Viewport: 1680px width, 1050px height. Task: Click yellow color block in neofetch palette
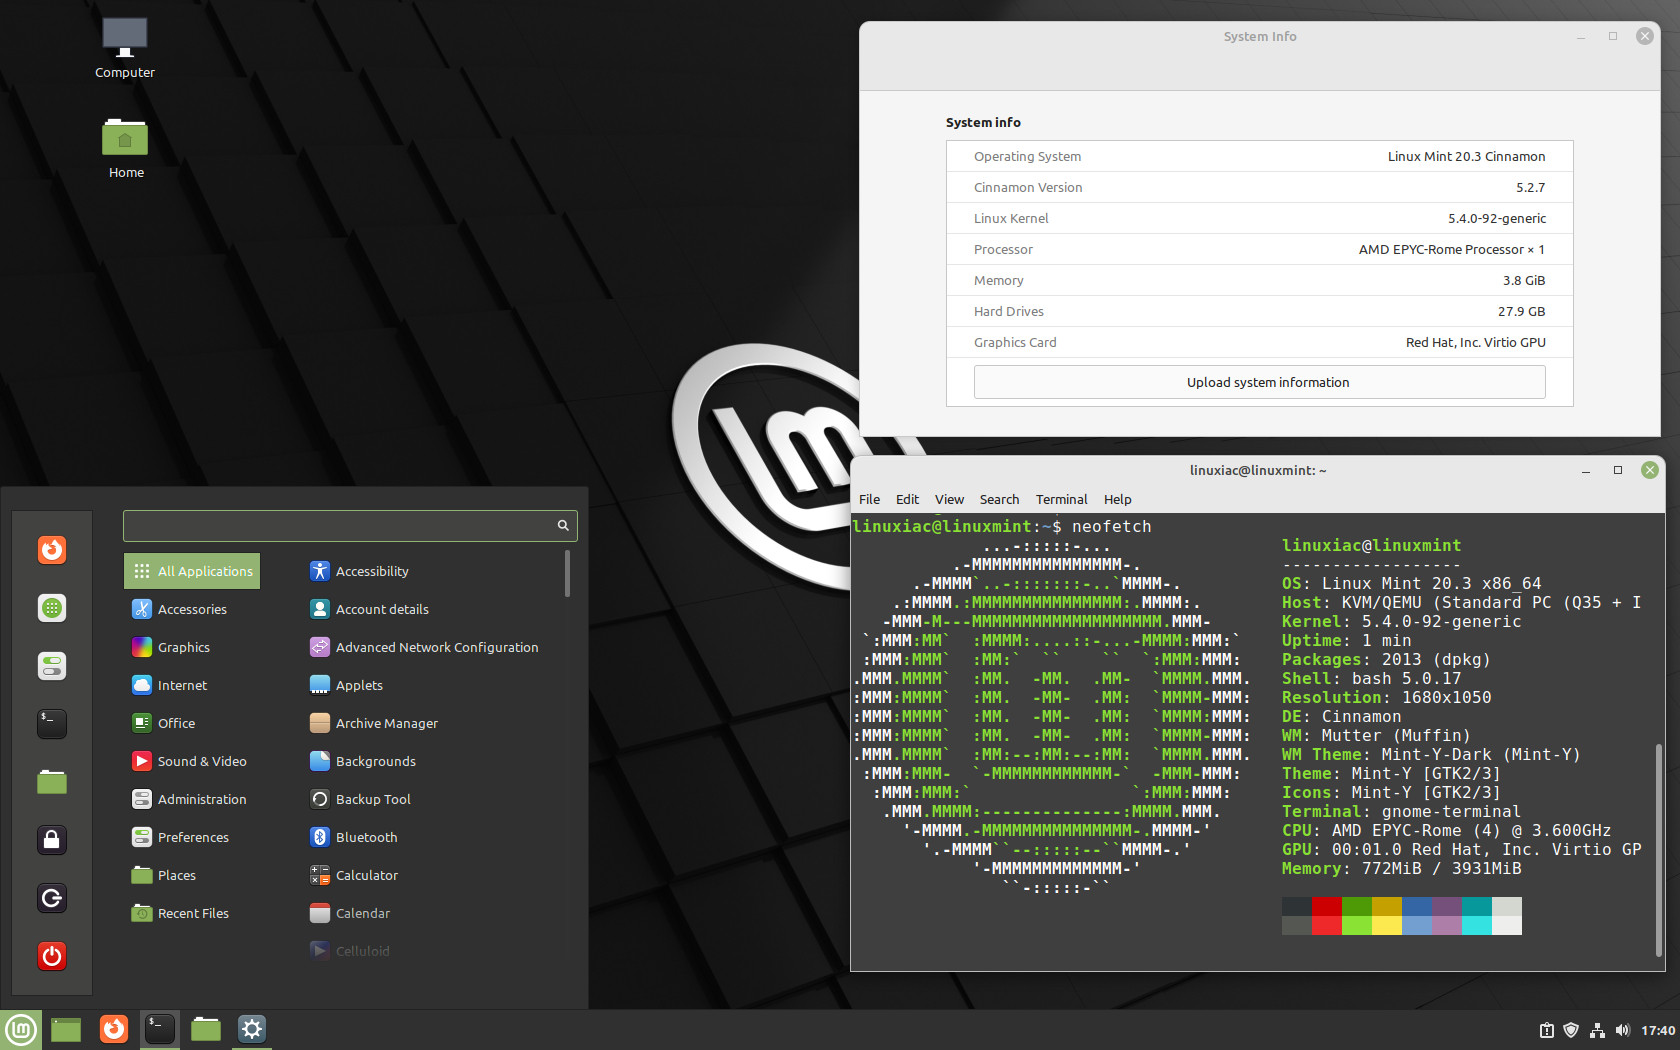click(1387, 916)
